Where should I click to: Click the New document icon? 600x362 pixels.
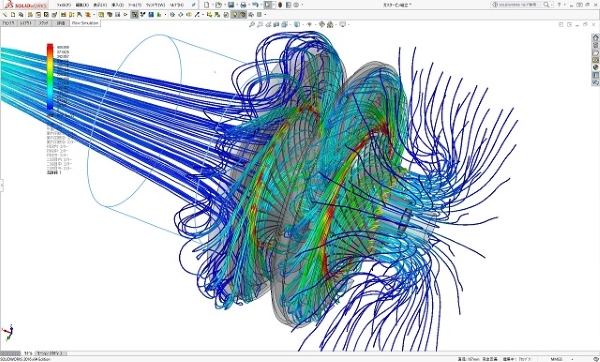point(207,5)
